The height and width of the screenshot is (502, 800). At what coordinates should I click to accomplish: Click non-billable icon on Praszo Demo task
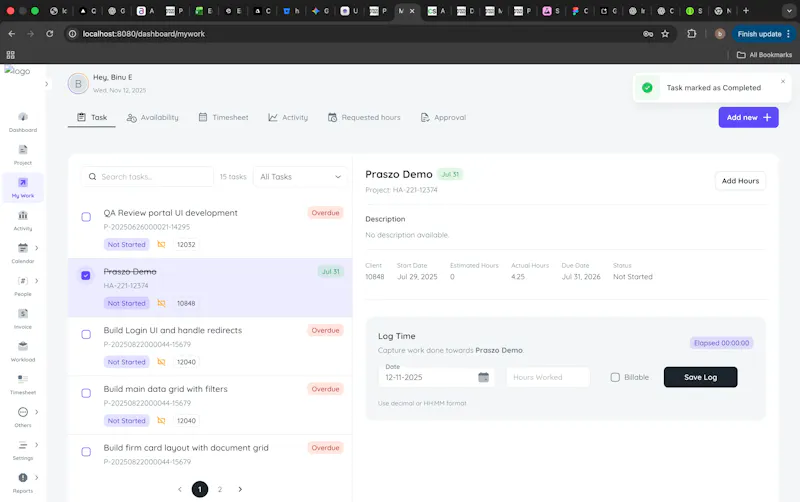(x=161, y=303)
